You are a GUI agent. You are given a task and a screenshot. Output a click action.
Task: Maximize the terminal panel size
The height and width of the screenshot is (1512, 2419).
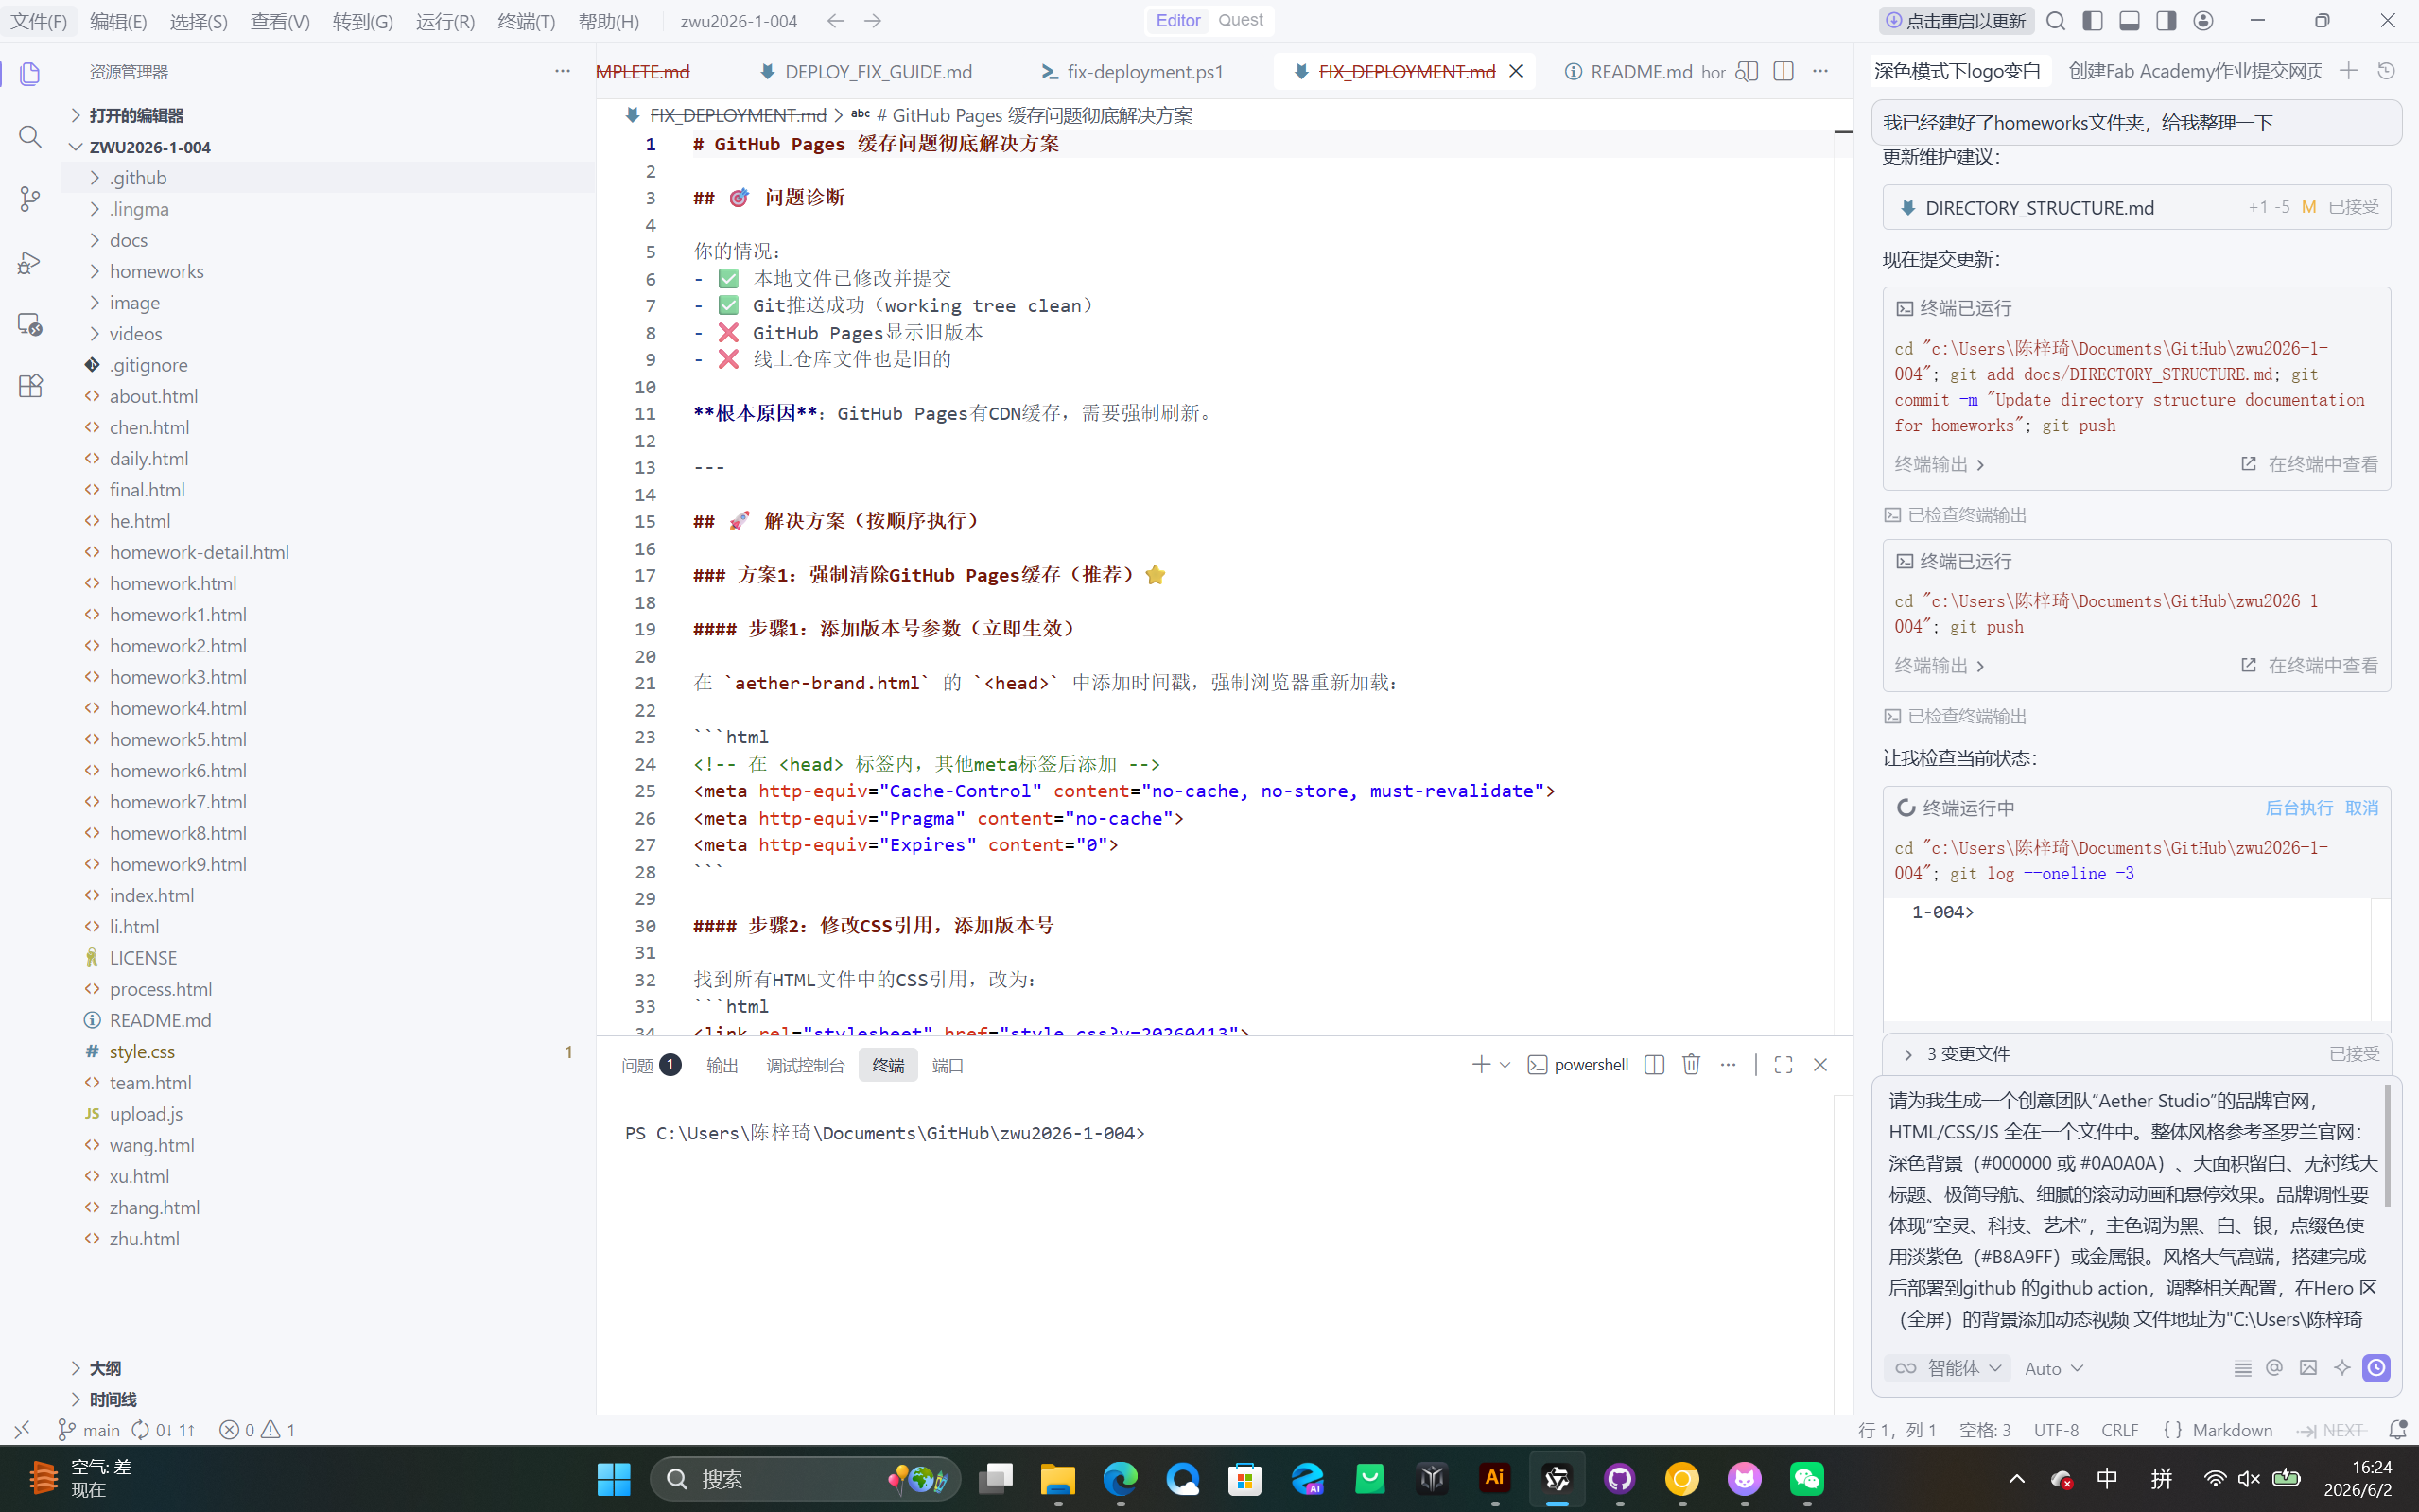point(1783,1065)
